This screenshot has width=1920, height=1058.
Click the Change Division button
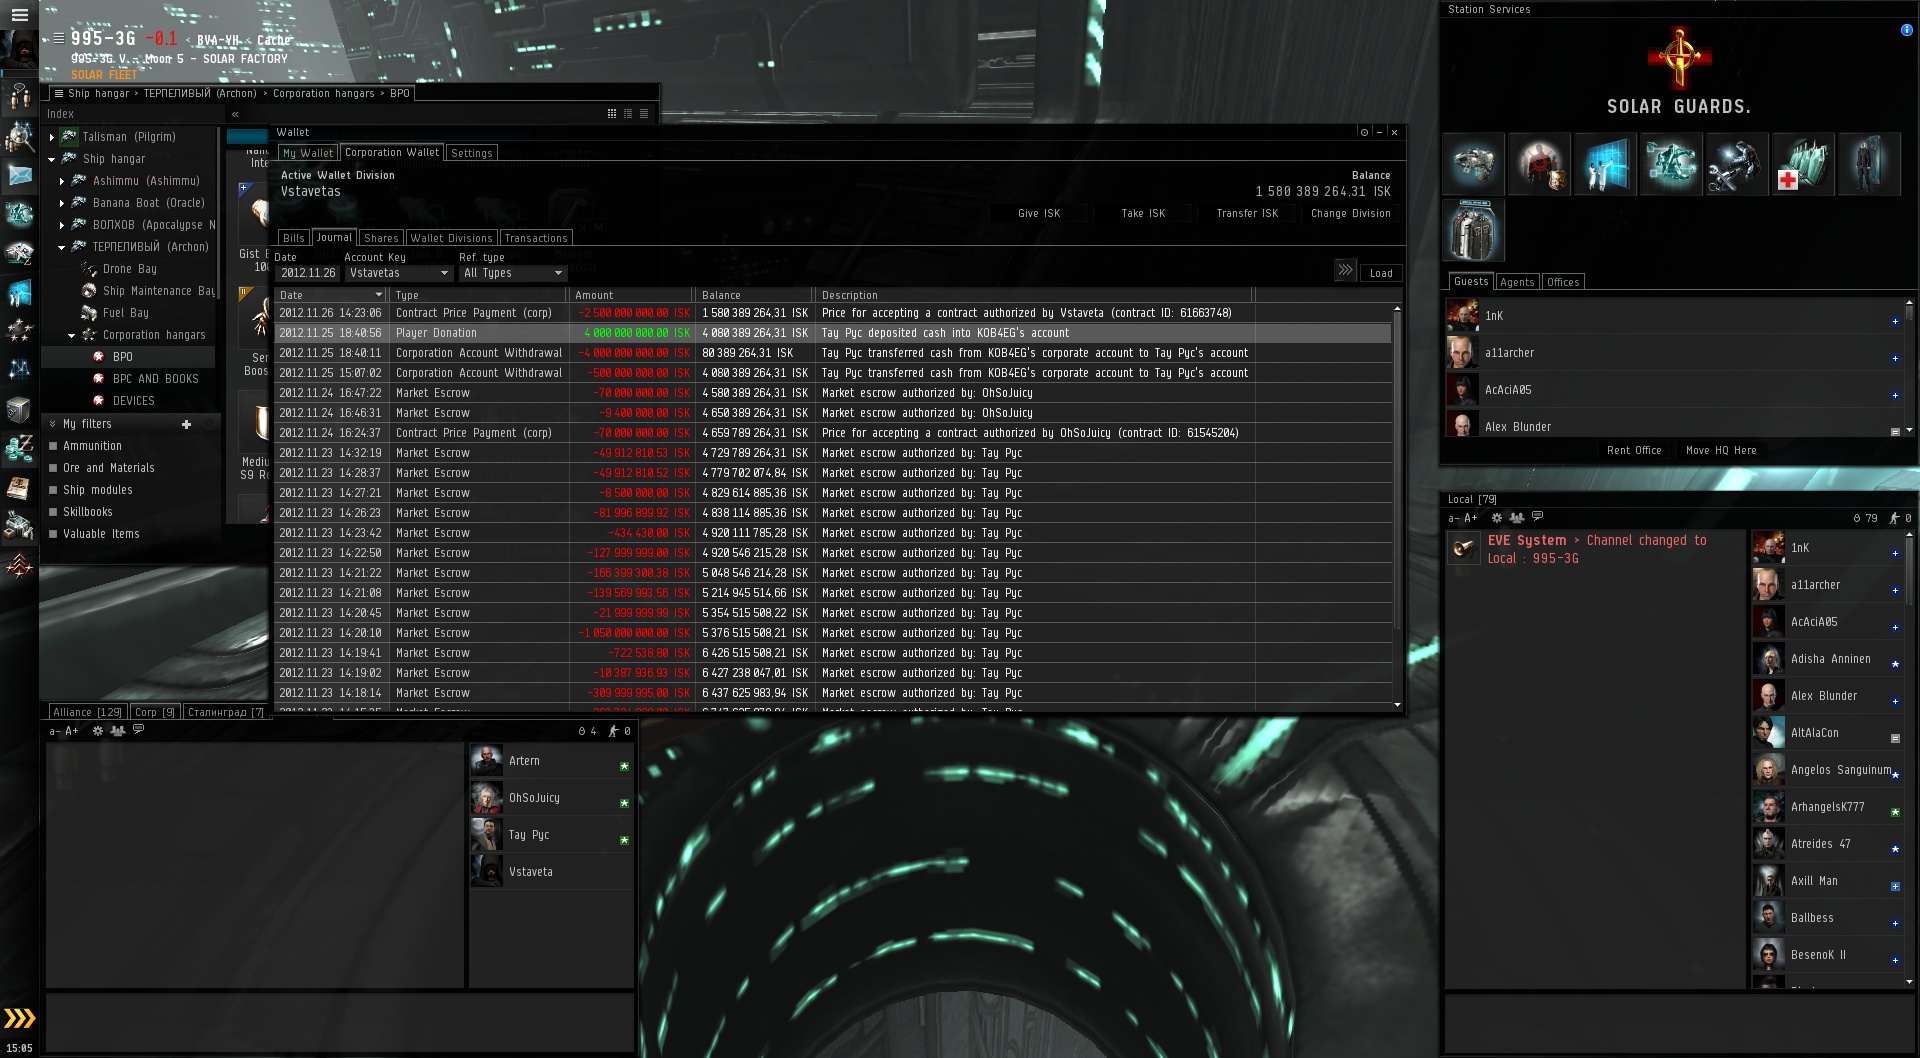(1350, 213)
